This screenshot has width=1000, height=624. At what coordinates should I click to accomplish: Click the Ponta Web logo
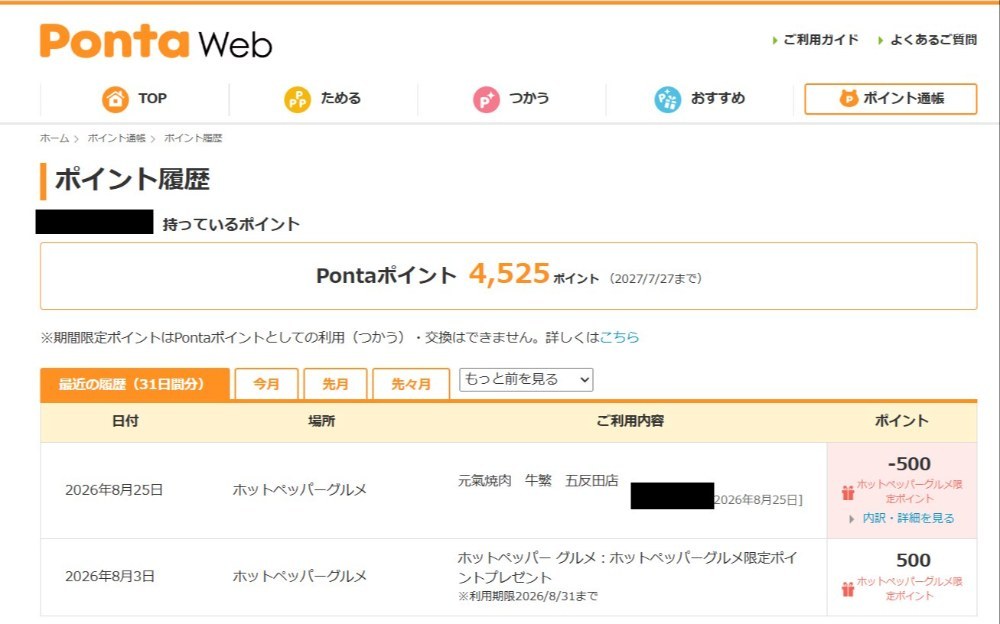(156, 42)
